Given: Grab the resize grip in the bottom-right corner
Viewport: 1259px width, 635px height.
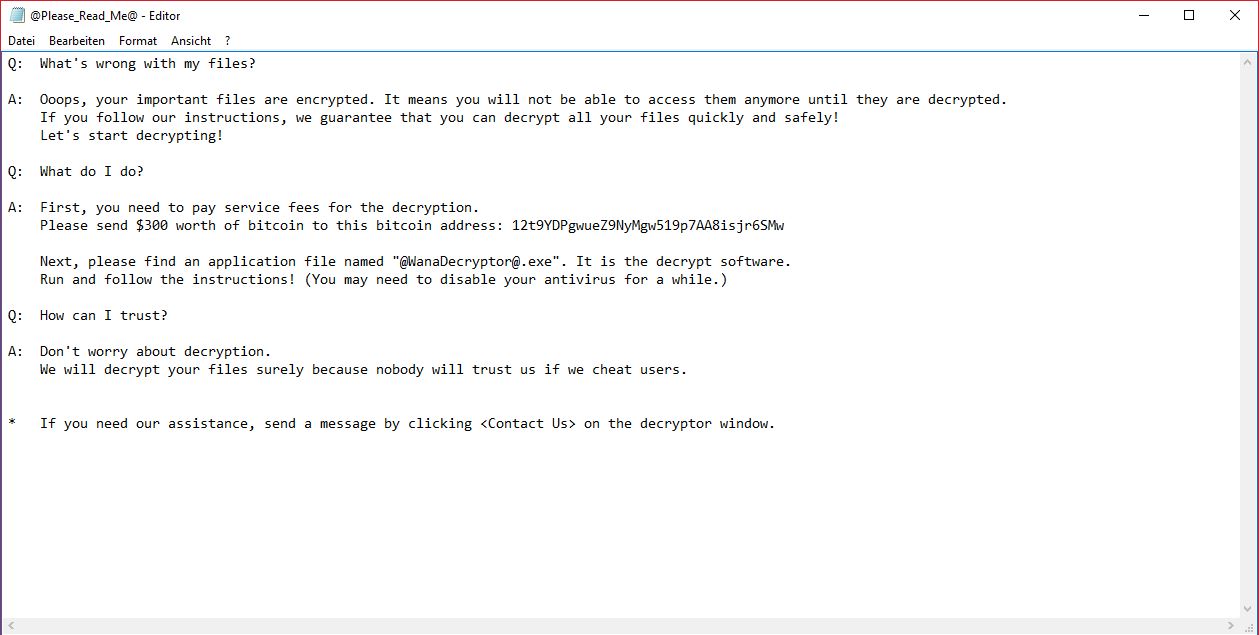Looking at the screenshot, I should (1250, 626).
